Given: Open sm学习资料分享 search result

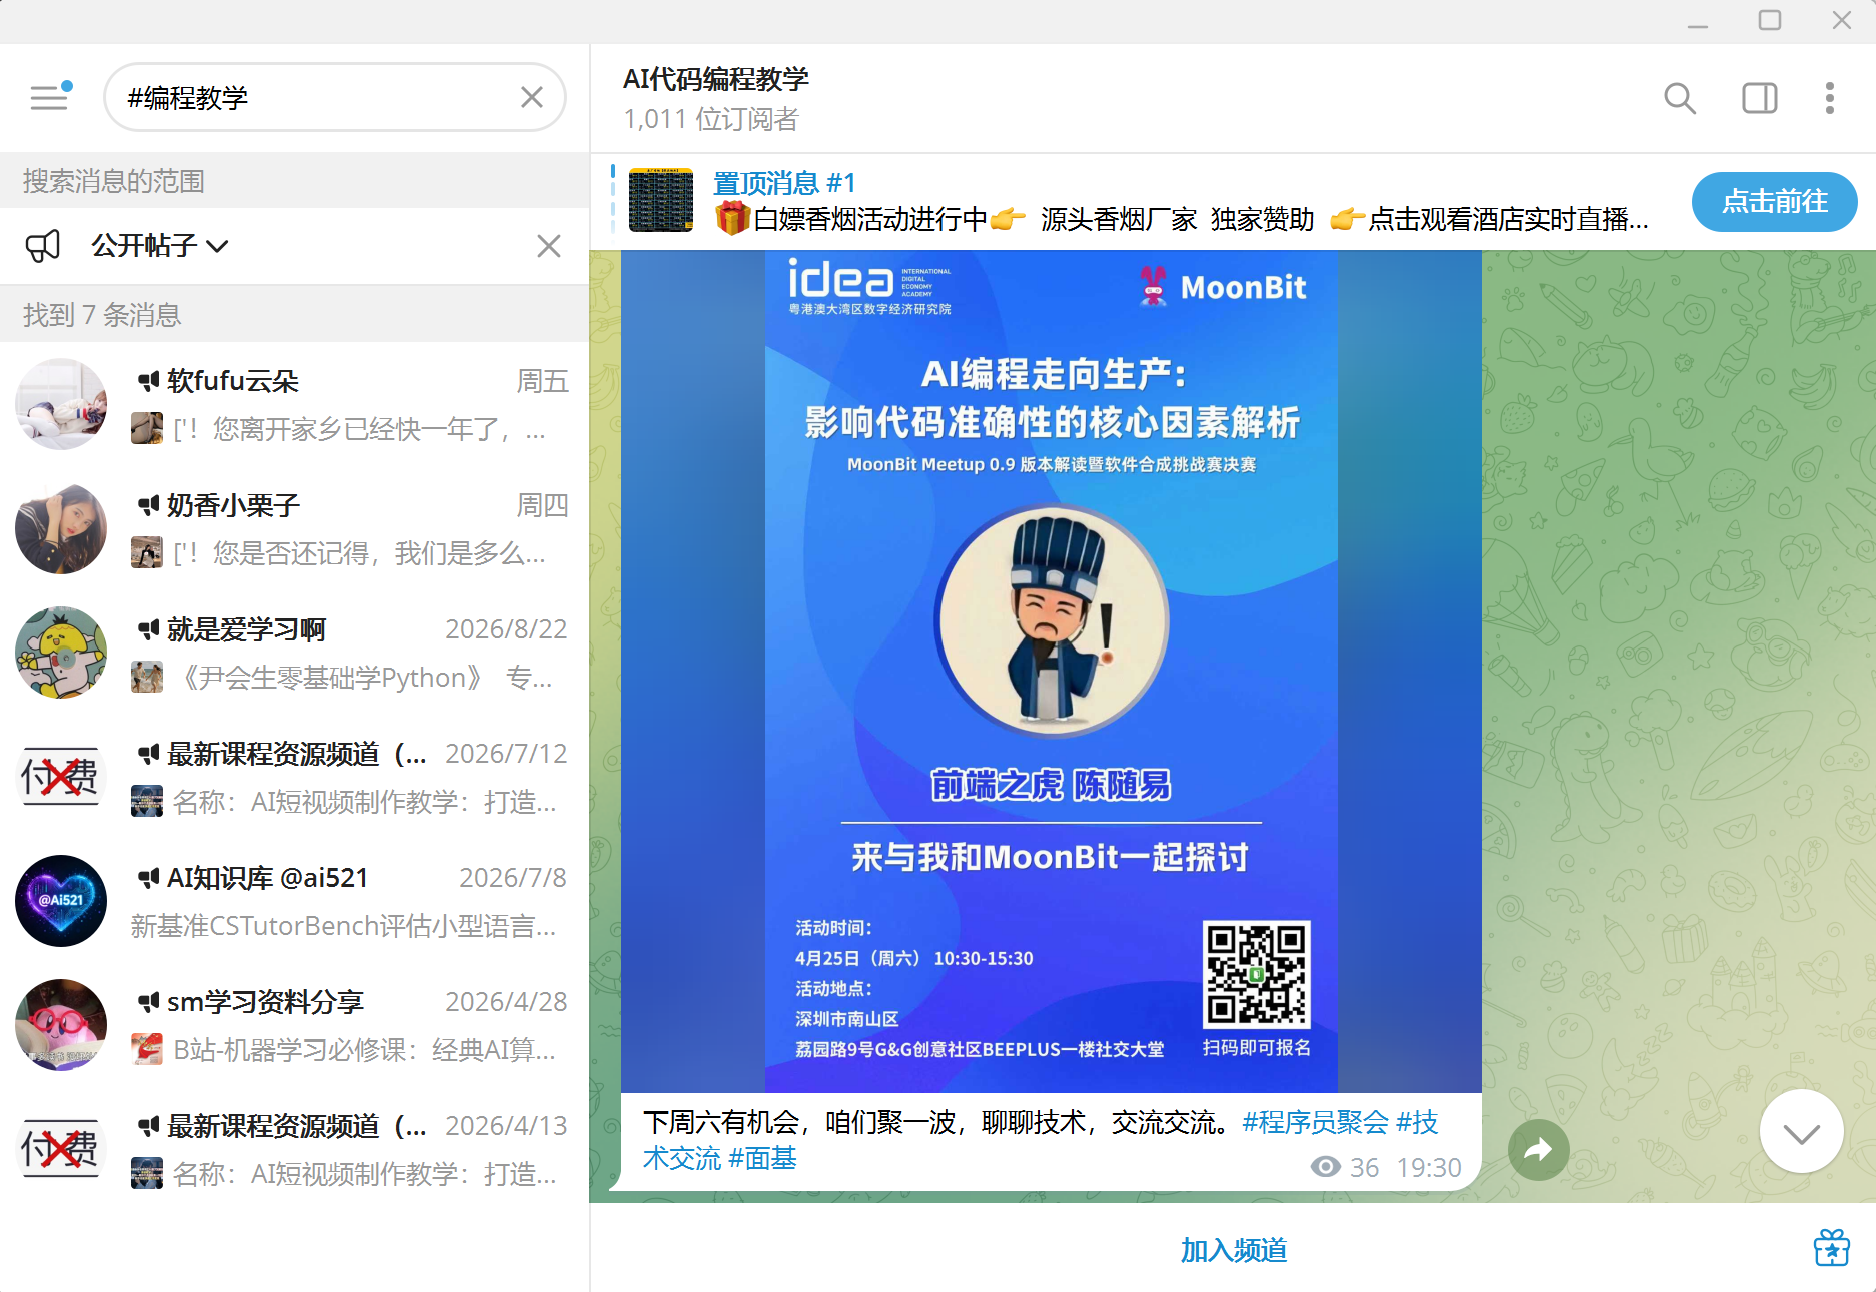Looking at the screenshot, I should tap(294, 1025).
